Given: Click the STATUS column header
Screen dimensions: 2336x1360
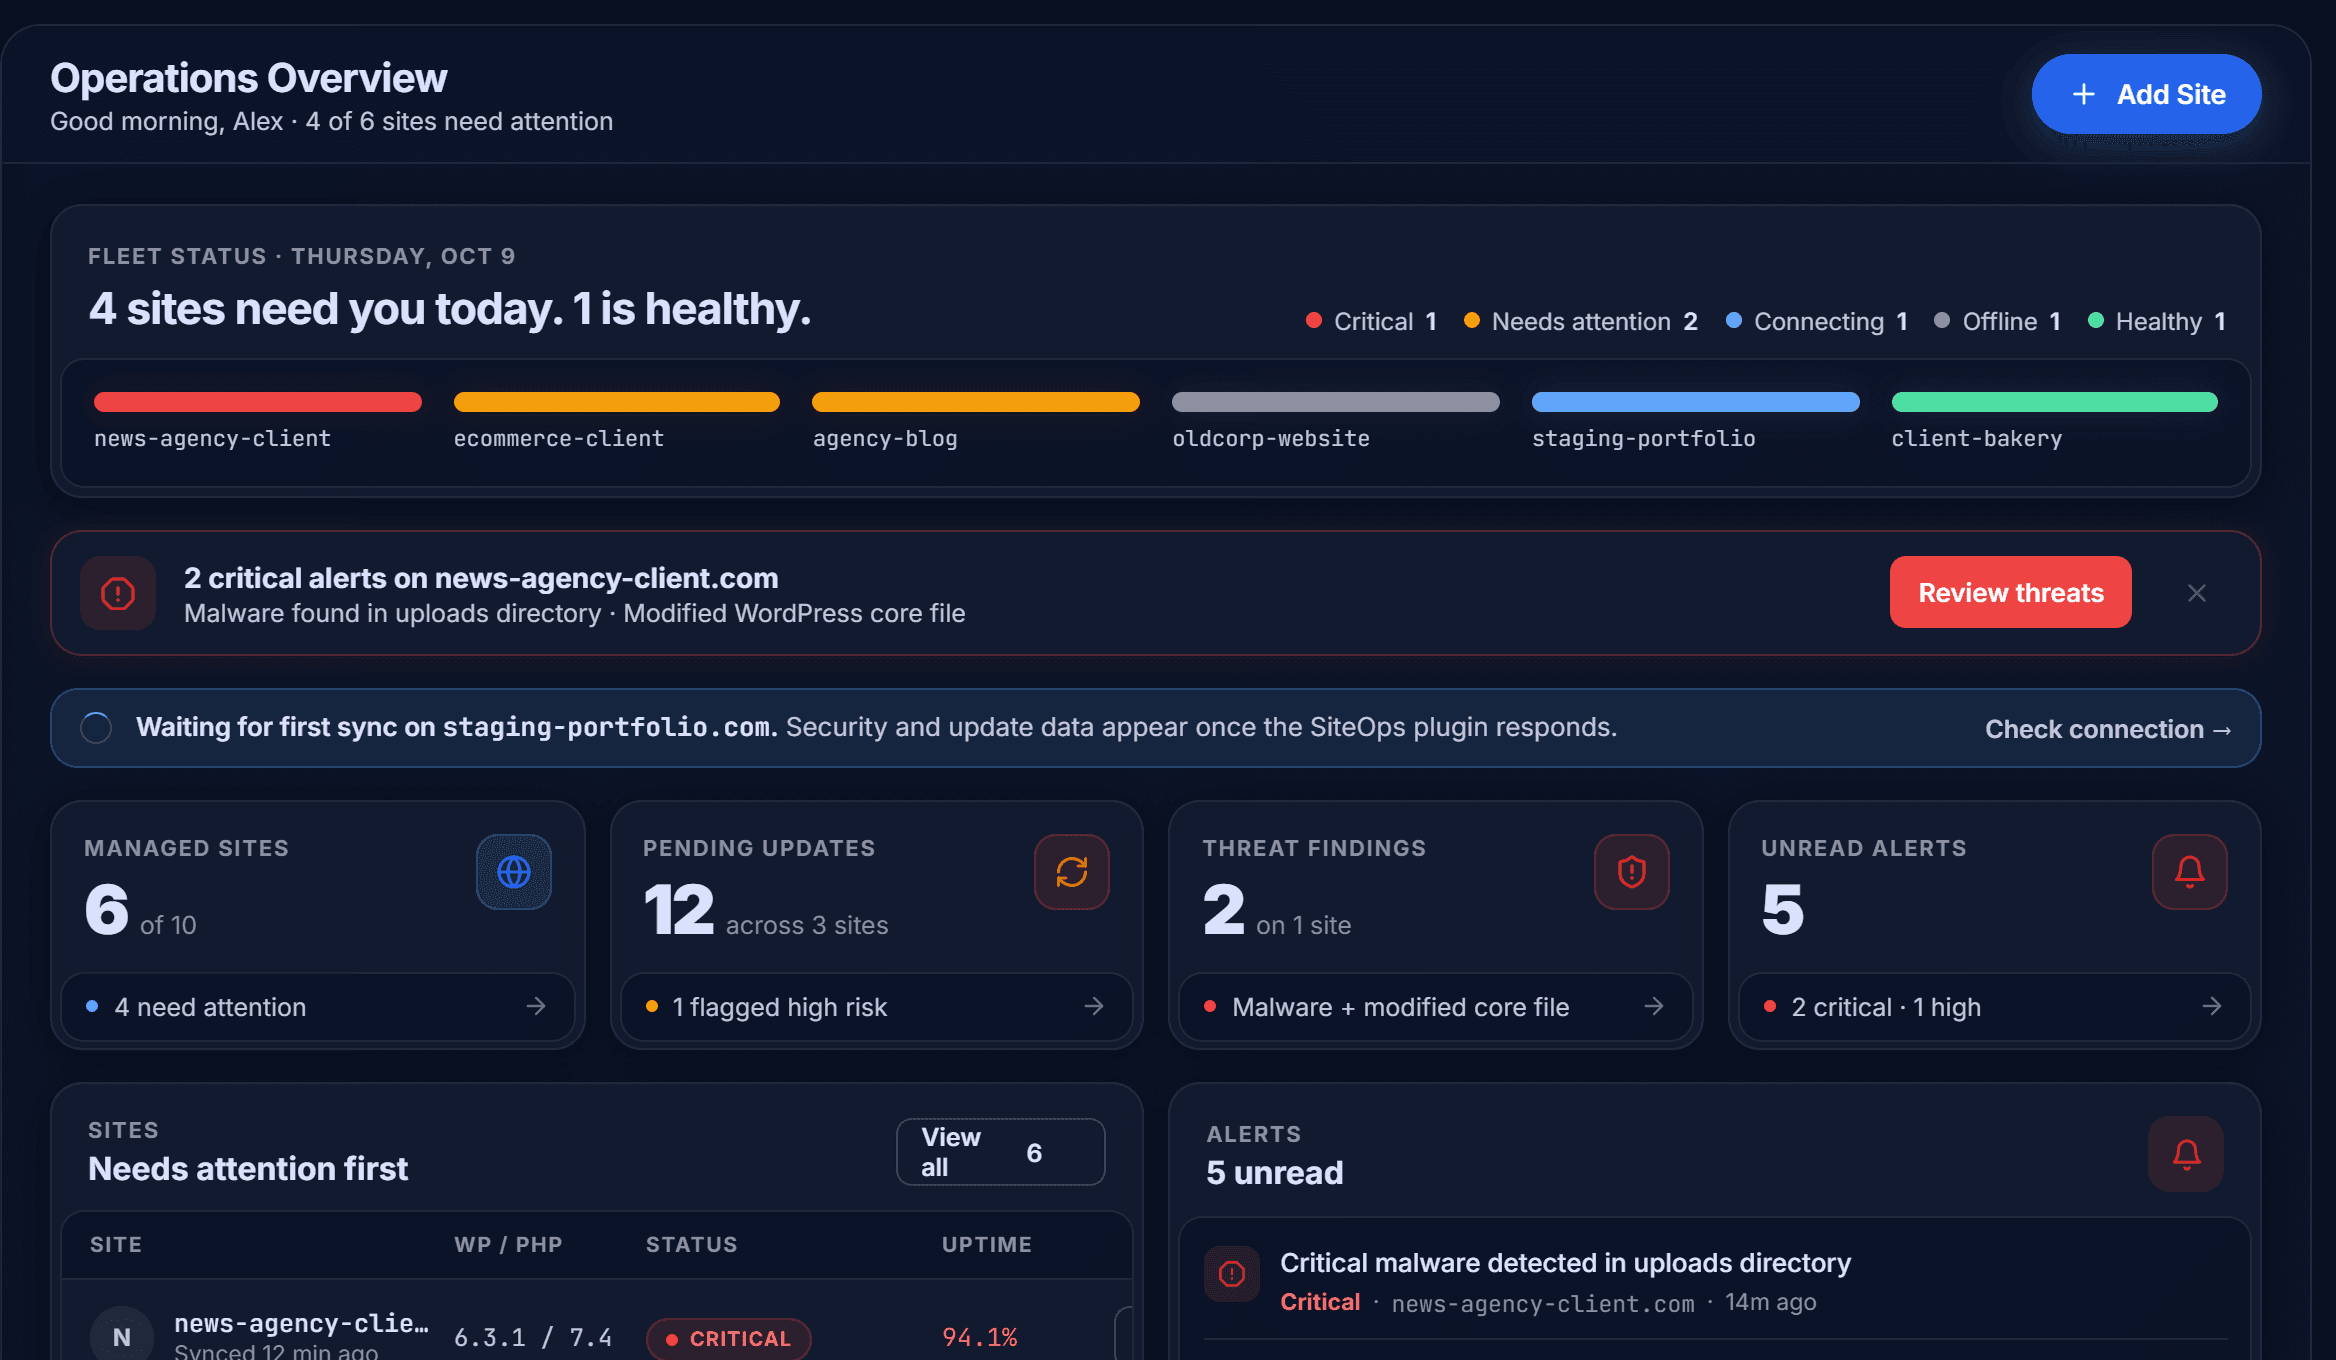Looking at the screenshot, I should coord(691,1245).
